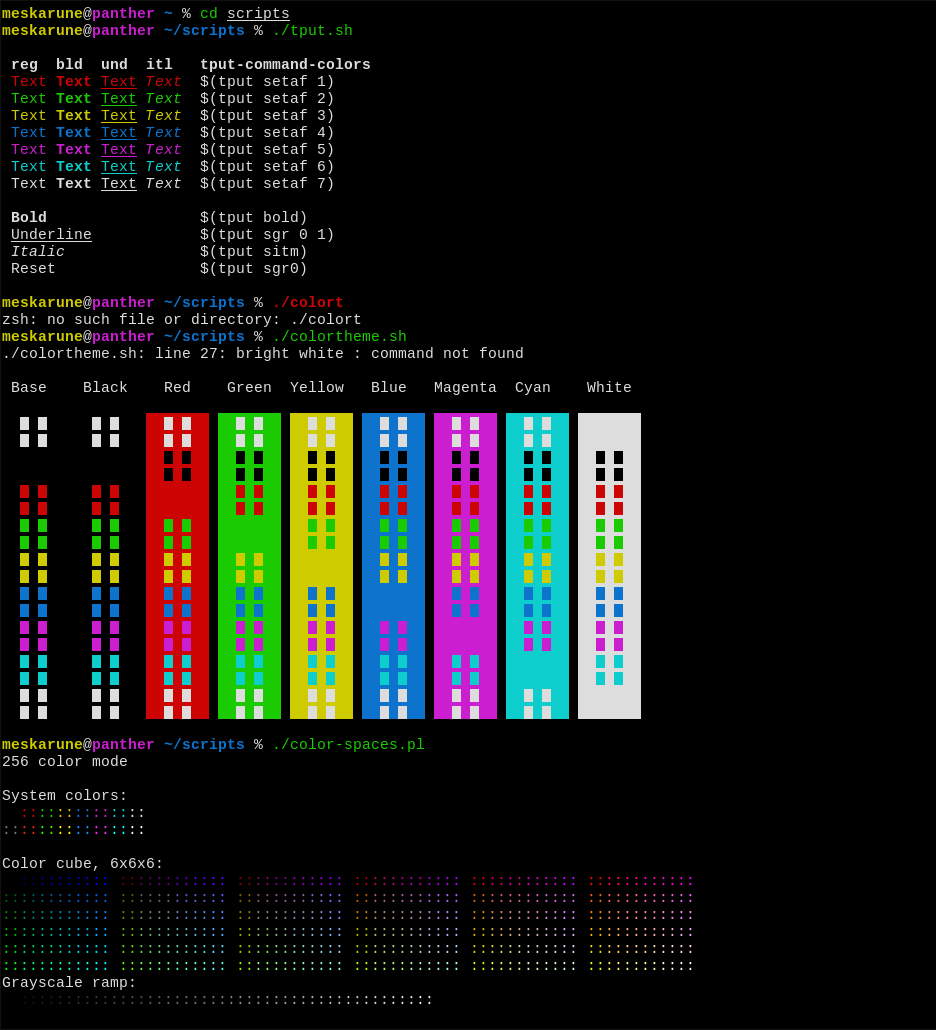Select the Black column swatch blocks
This screenshot has width=936, height=1030.
click(105, 565)
